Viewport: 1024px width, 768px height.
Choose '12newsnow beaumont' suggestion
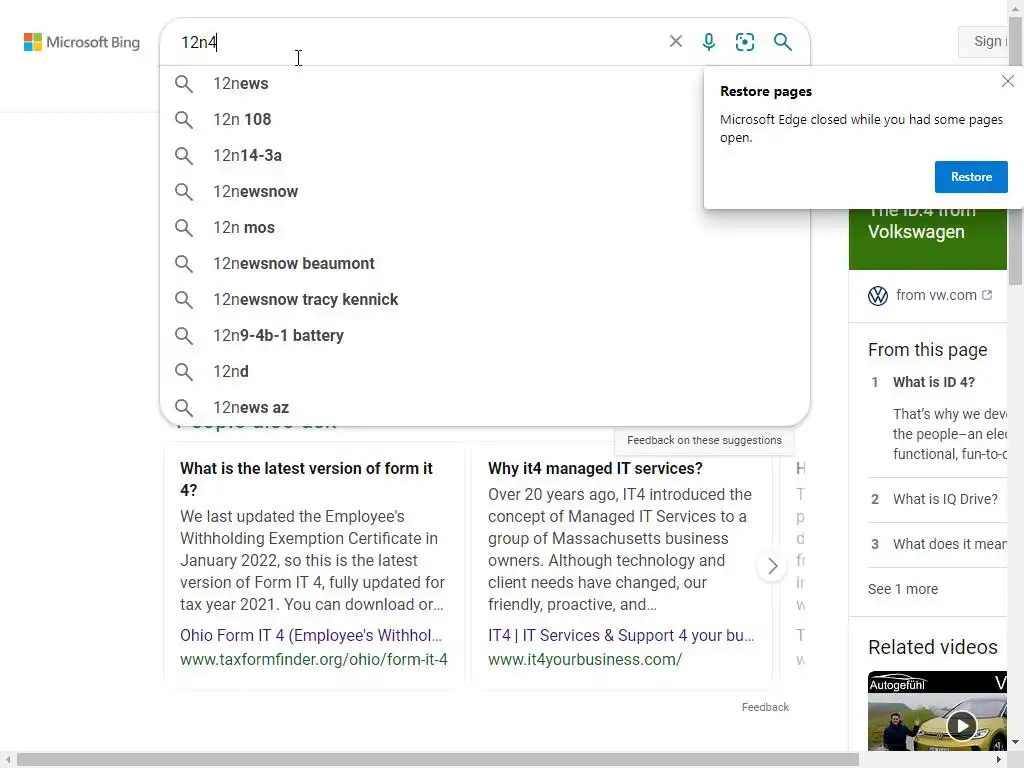(485, 263)
